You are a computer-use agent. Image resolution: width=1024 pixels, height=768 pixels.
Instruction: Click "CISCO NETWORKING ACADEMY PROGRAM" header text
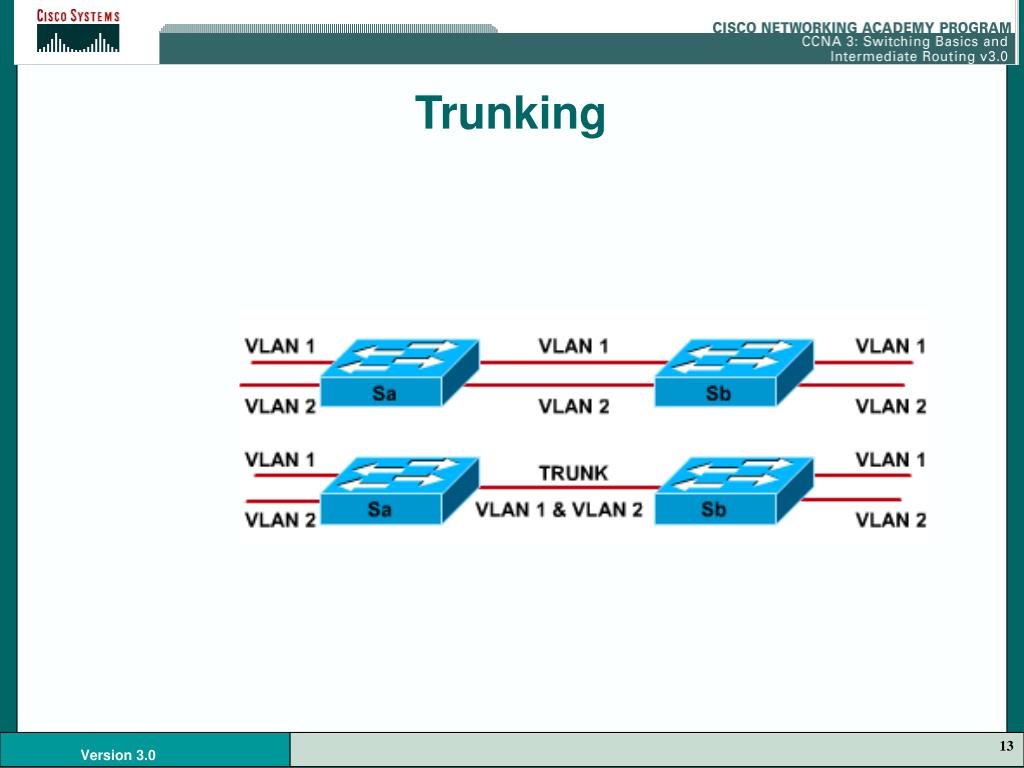click(861, 27)
